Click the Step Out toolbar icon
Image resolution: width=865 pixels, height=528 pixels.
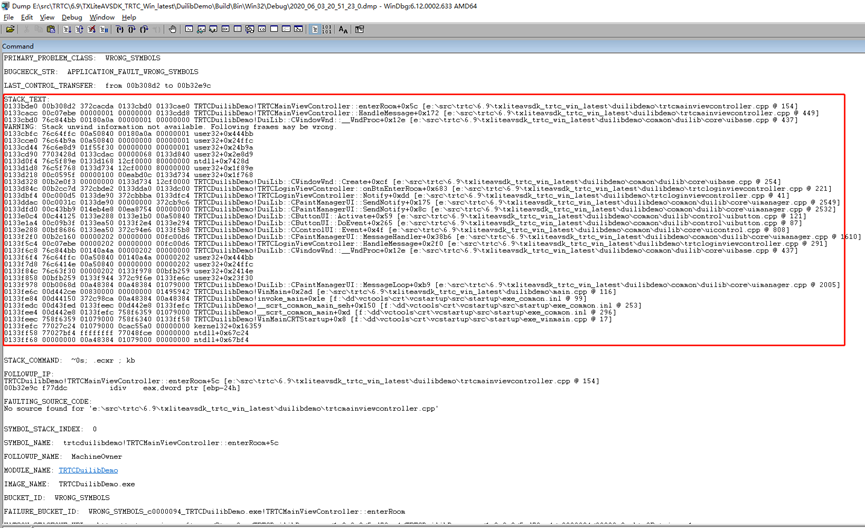[144, 29]
